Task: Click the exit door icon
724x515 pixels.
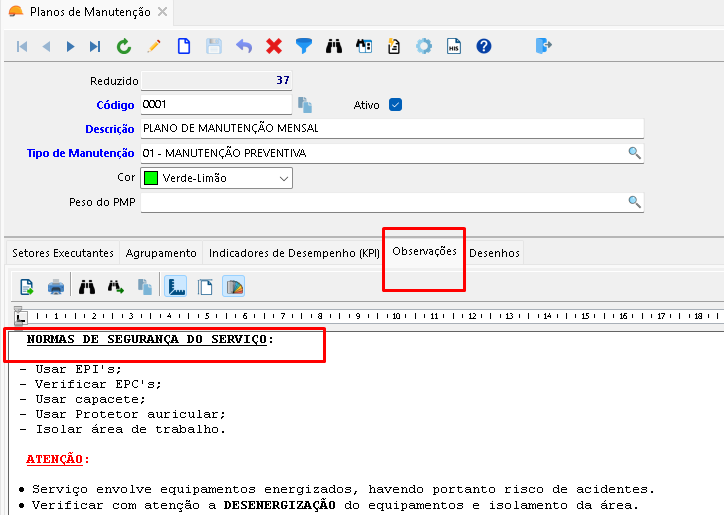Action: [x=543, y=46]
